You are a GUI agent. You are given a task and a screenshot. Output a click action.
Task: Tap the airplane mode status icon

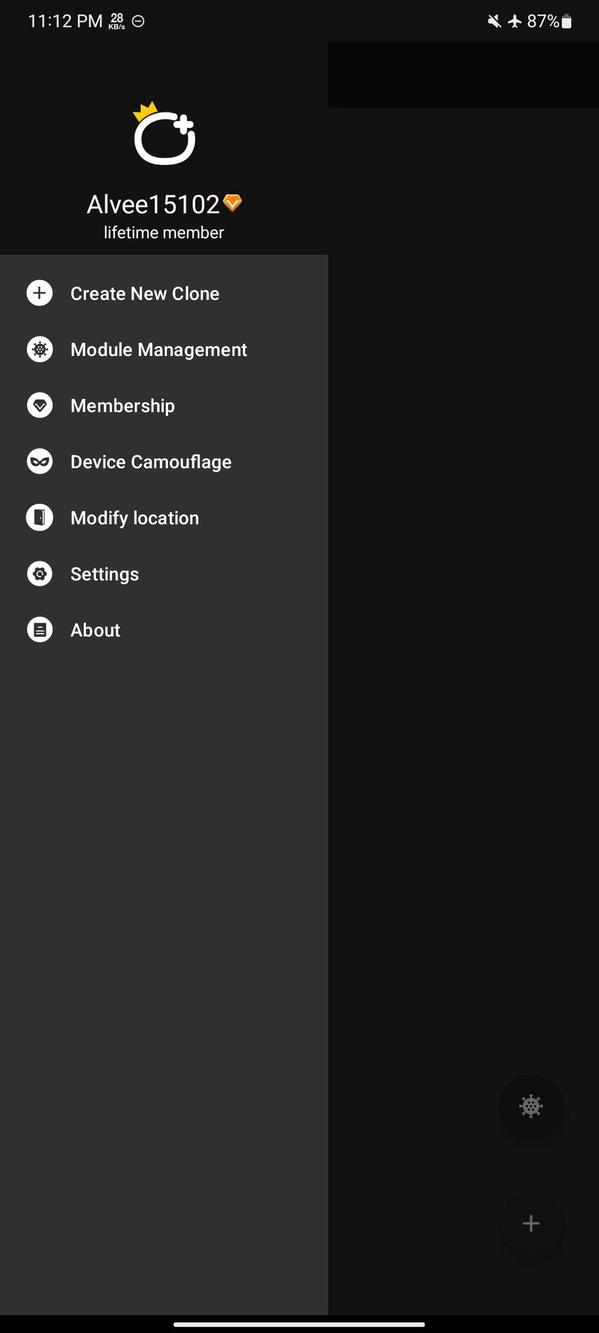coord(515,21)
